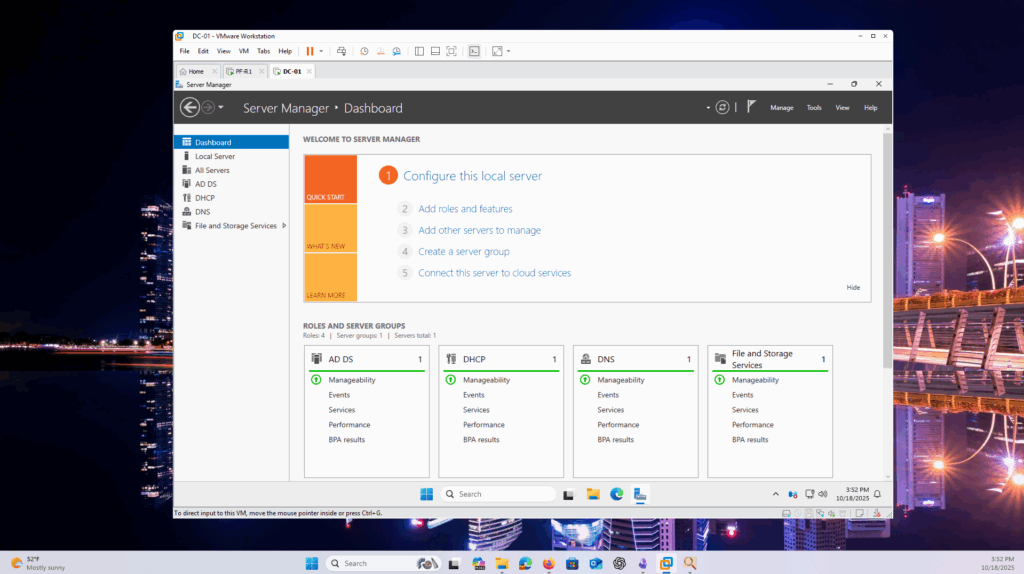Screen dimensions: 1024x574
Task: Select AD DS in the left sidebar
Action: point(205,184)
